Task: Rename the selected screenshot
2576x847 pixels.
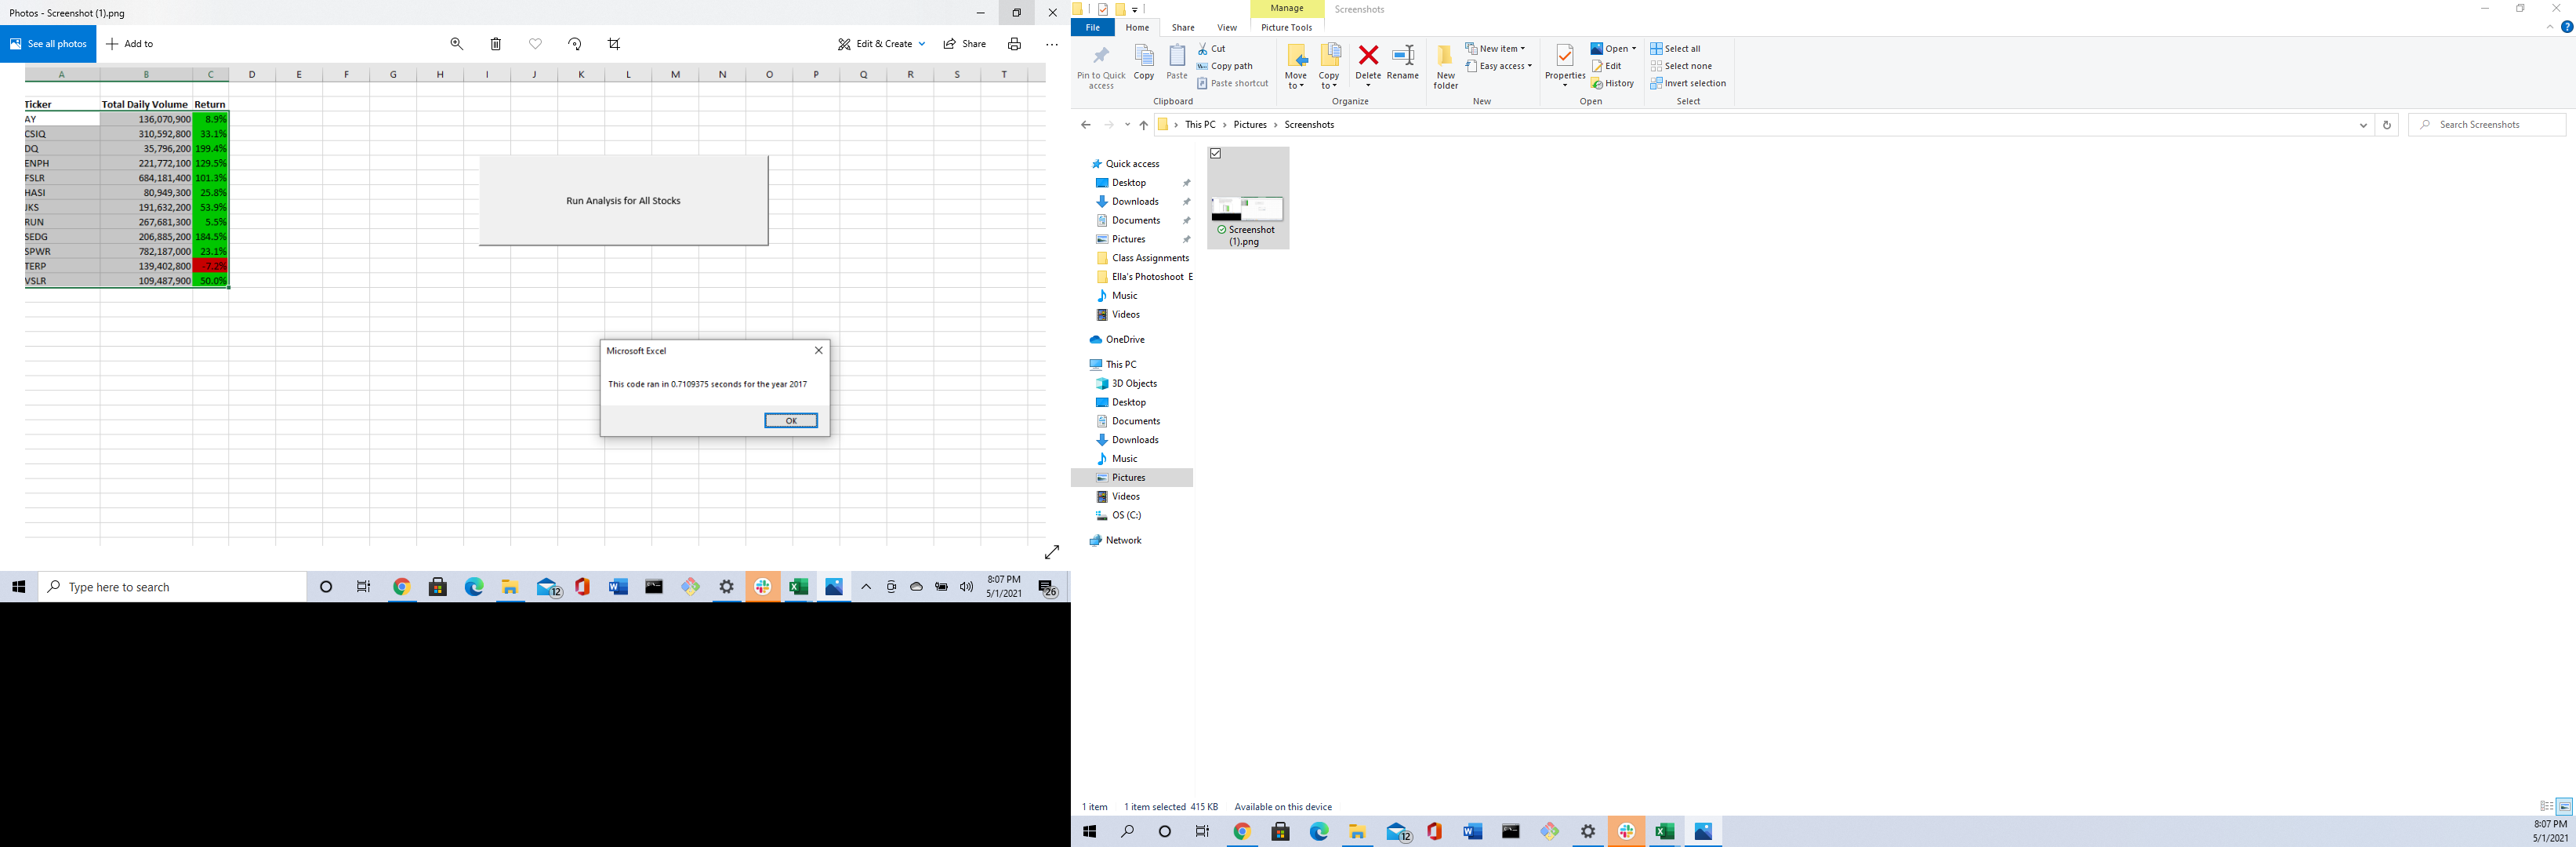Action: point(1403,60)
